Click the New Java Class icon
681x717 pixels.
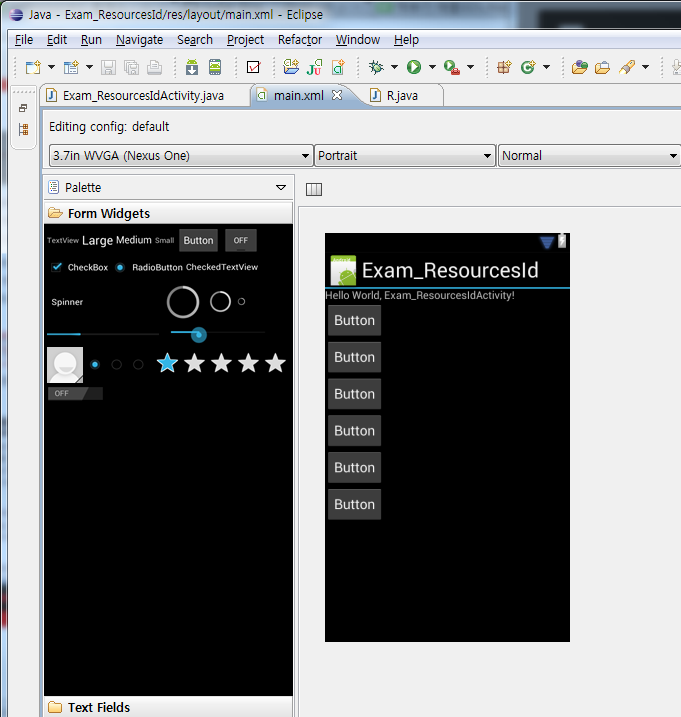tap(528, 68)
